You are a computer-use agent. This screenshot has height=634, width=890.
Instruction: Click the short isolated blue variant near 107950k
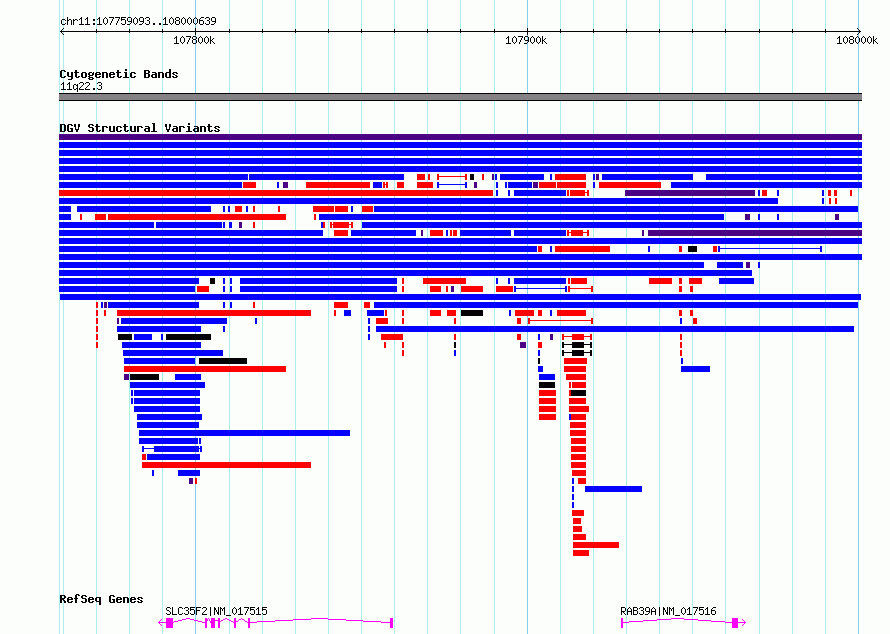[x=695, y=369]
